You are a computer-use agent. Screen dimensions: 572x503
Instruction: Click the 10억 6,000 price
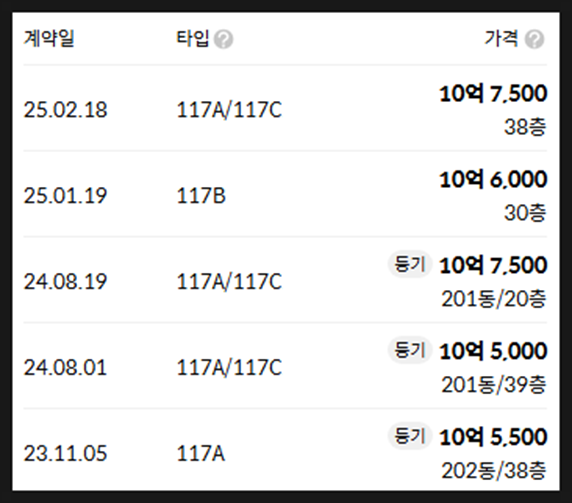tap(493, 179)
